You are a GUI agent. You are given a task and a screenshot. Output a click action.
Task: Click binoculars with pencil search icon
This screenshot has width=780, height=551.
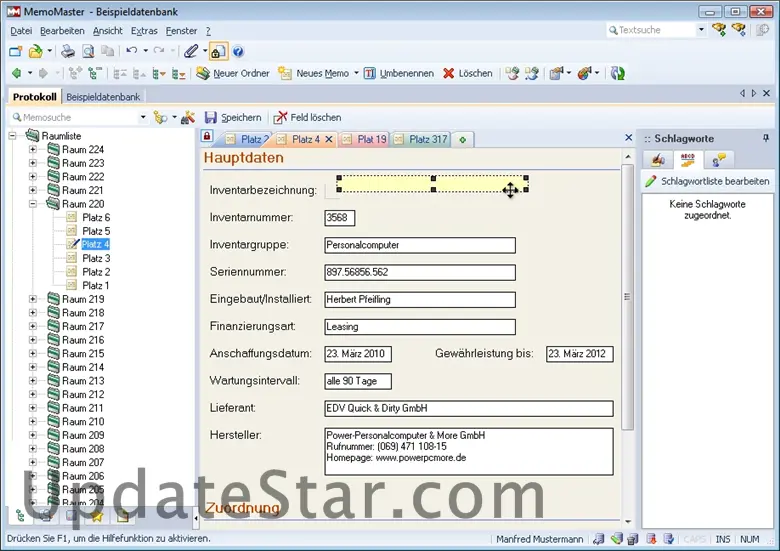coord(188,118)
